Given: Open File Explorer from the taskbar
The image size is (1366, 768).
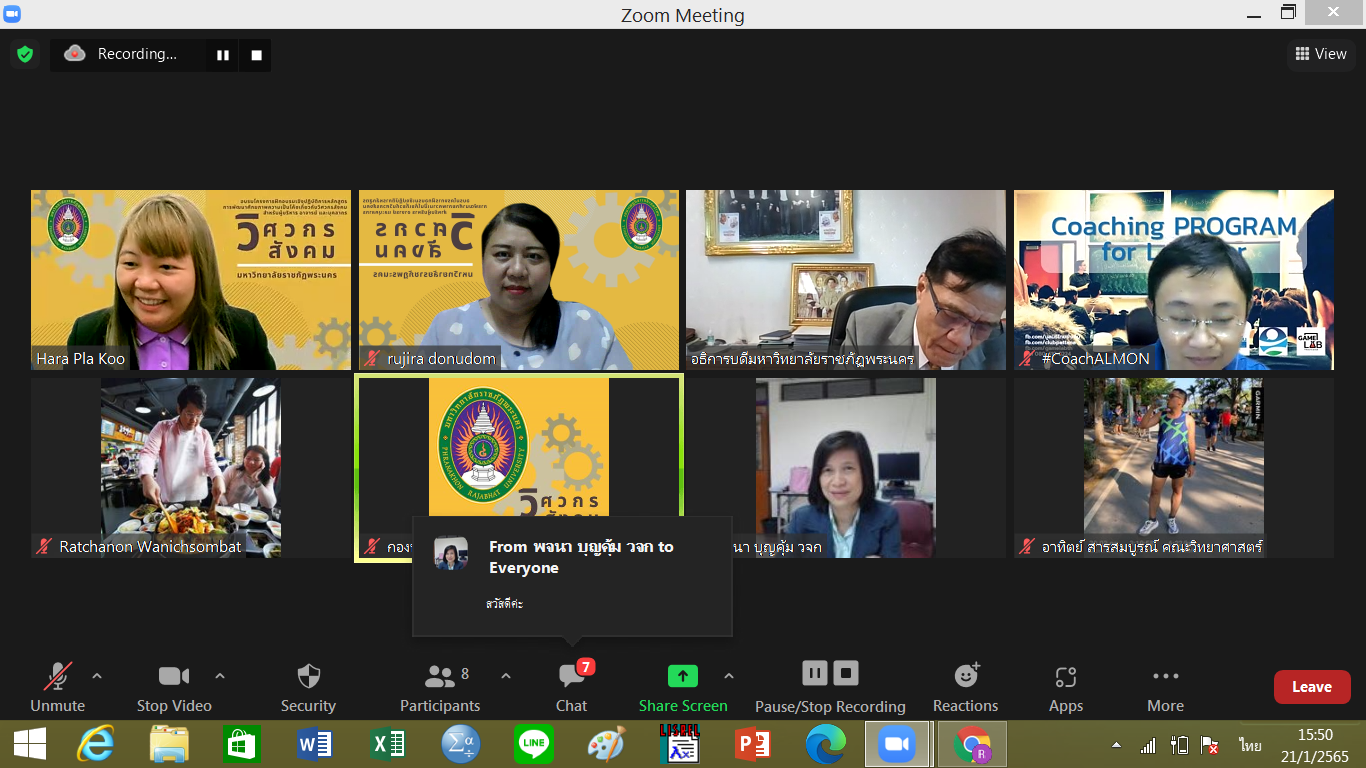Looking at the screenshot, I should [169, 744].
